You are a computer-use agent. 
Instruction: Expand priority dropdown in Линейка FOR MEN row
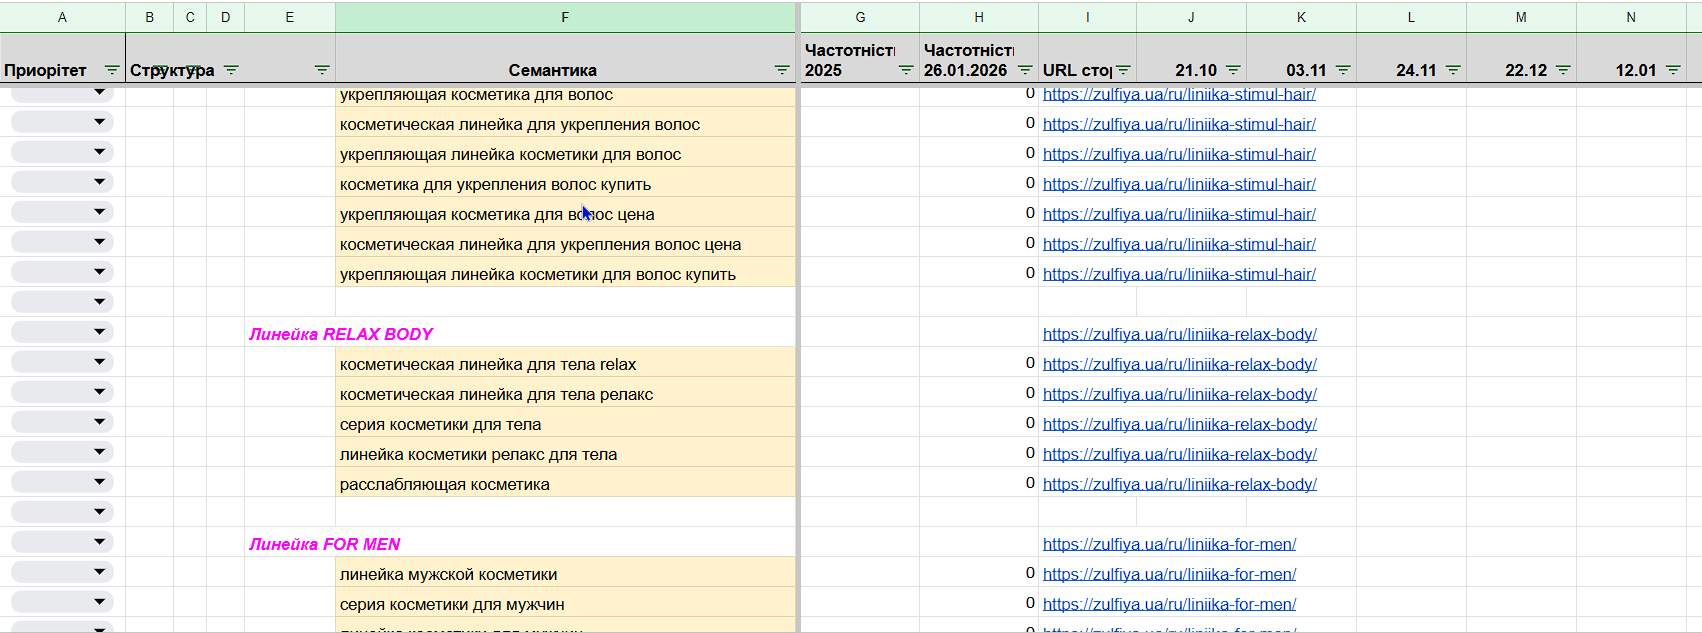pyautogui.click(x=99, y=542)
